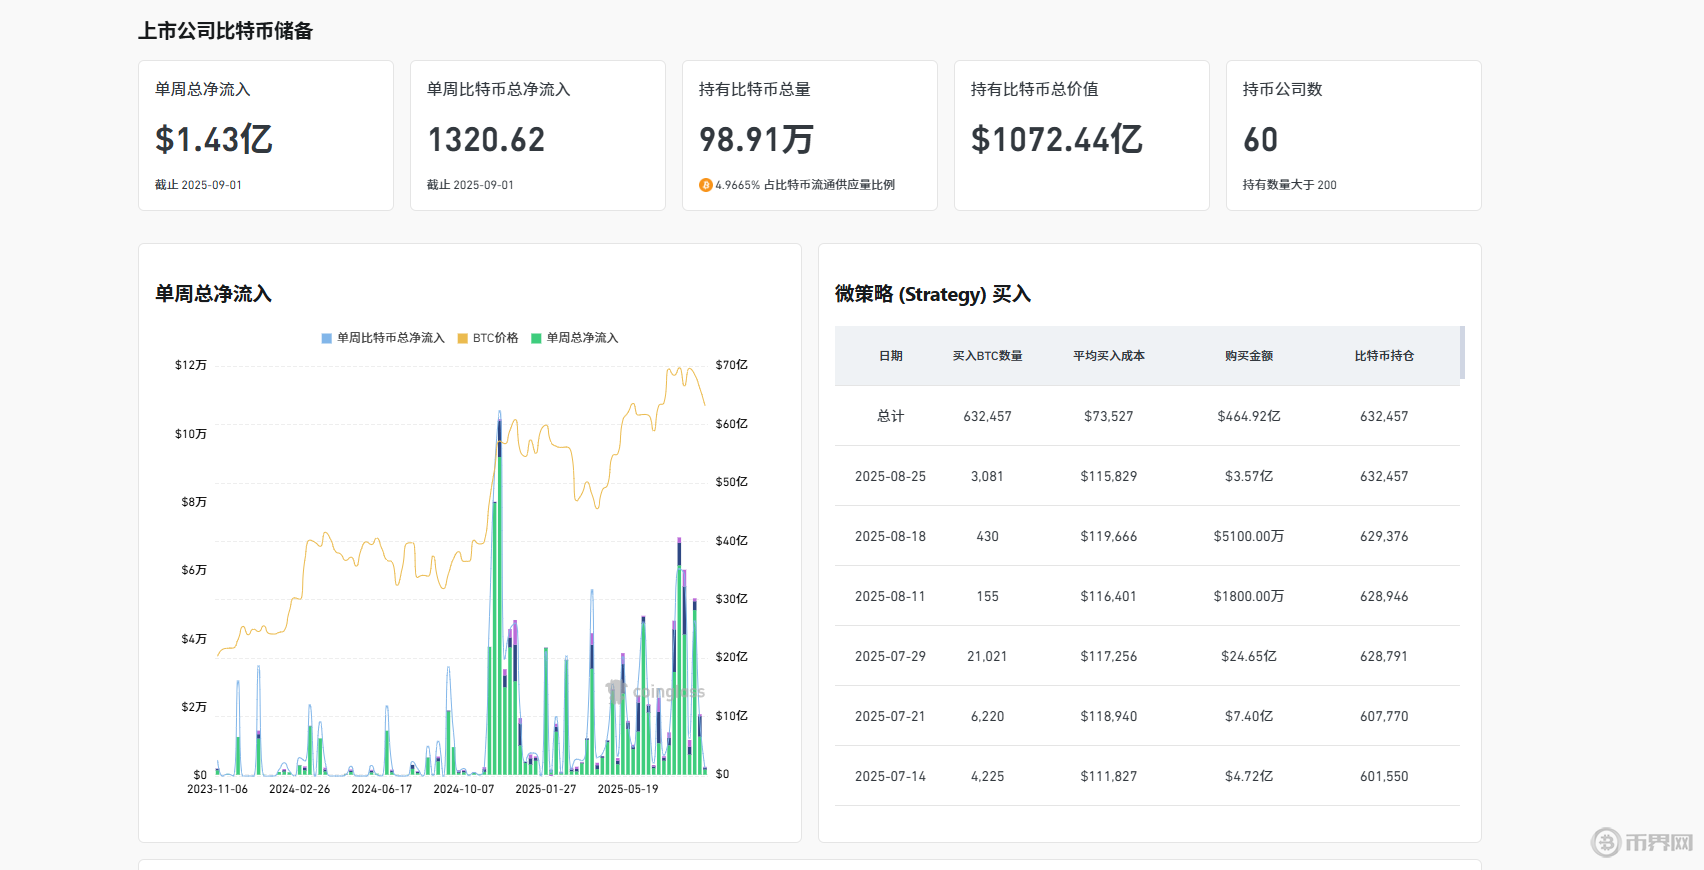Click the 总计 summary row

click(x=1147, y=416)
